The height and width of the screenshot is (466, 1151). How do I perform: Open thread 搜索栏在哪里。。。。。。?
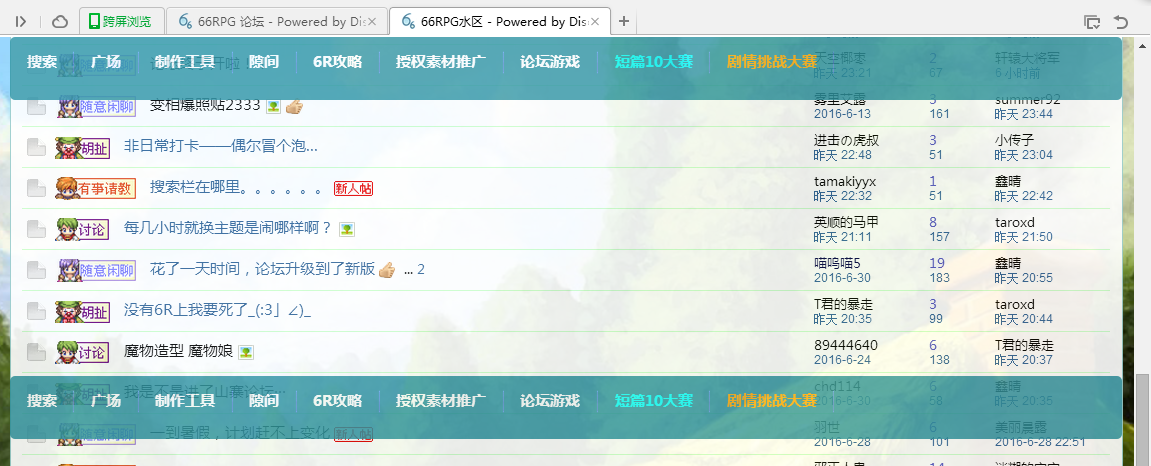tap(236, 188)
